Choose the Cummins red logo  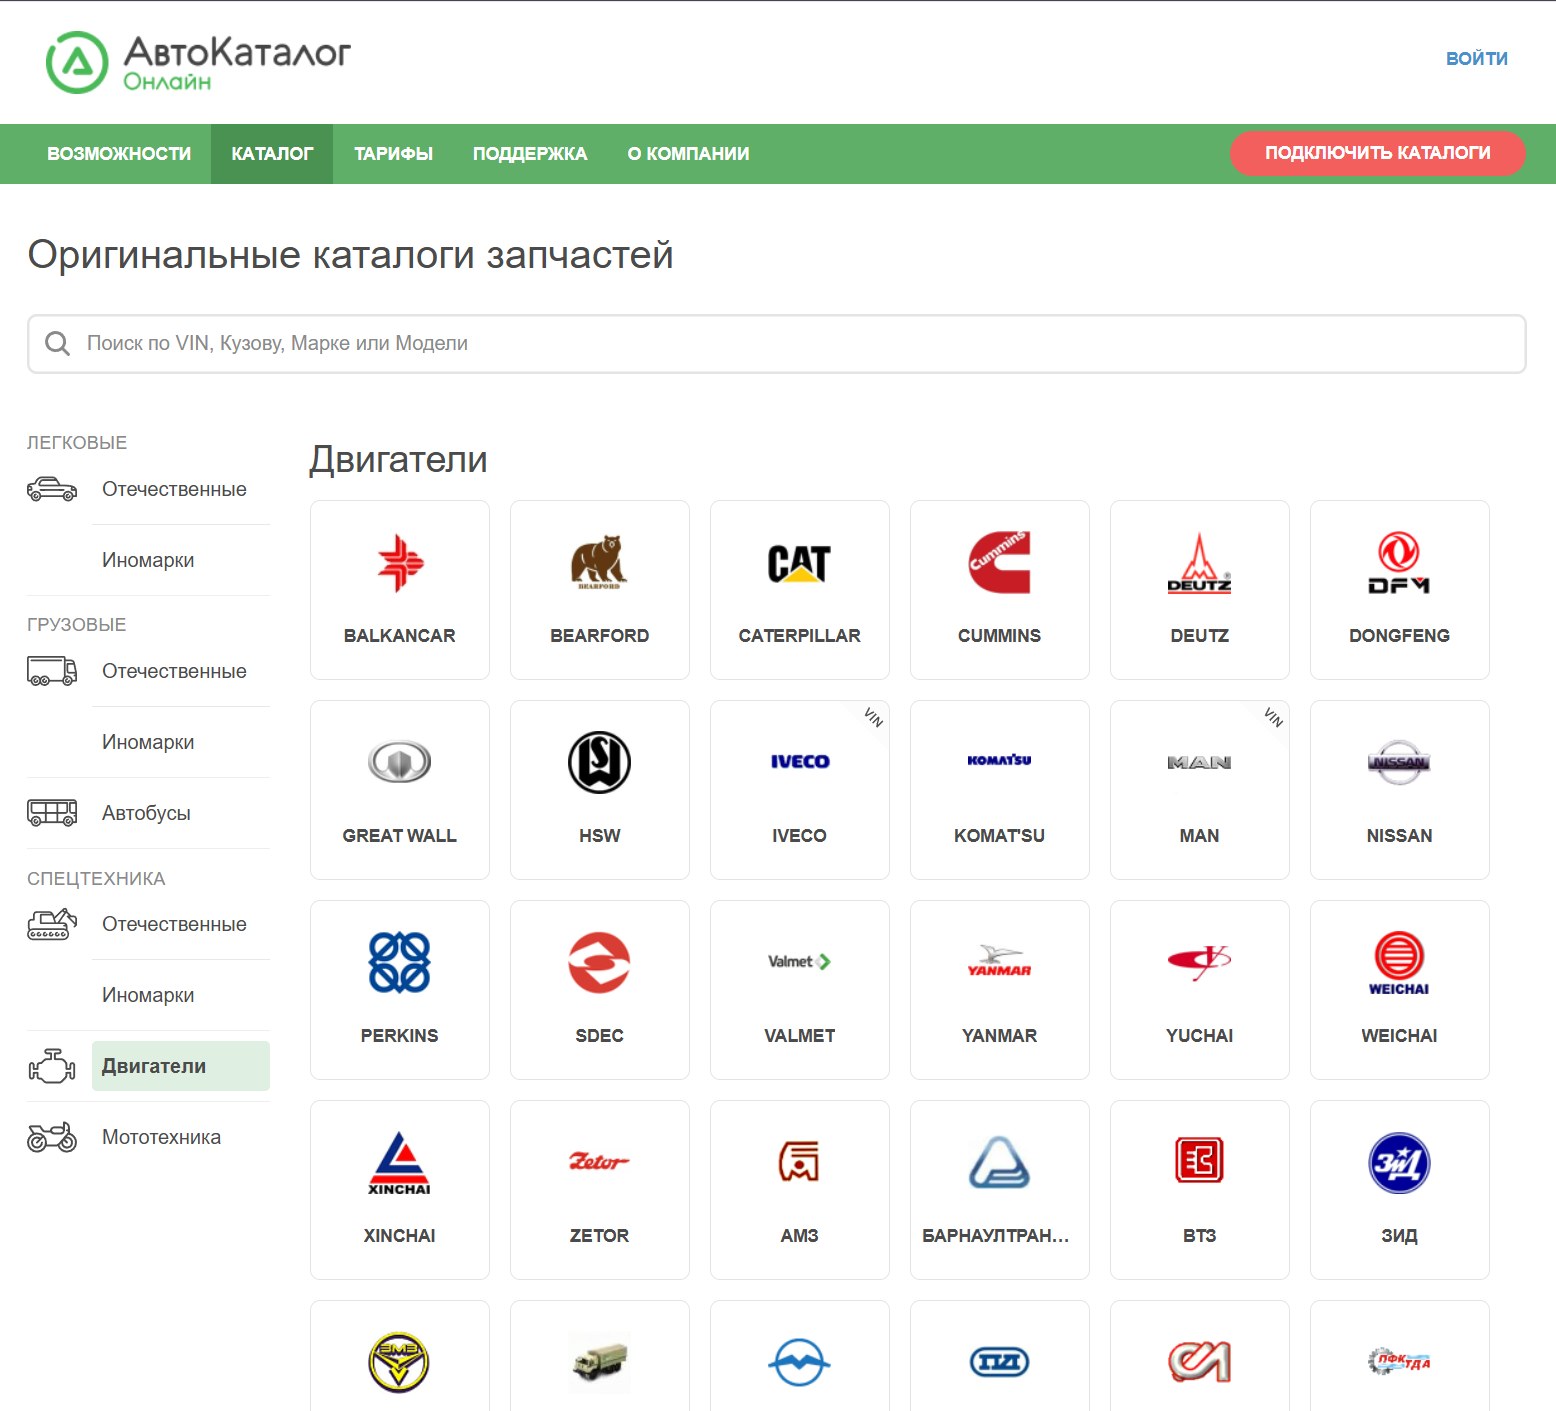(x=999, y=563)
